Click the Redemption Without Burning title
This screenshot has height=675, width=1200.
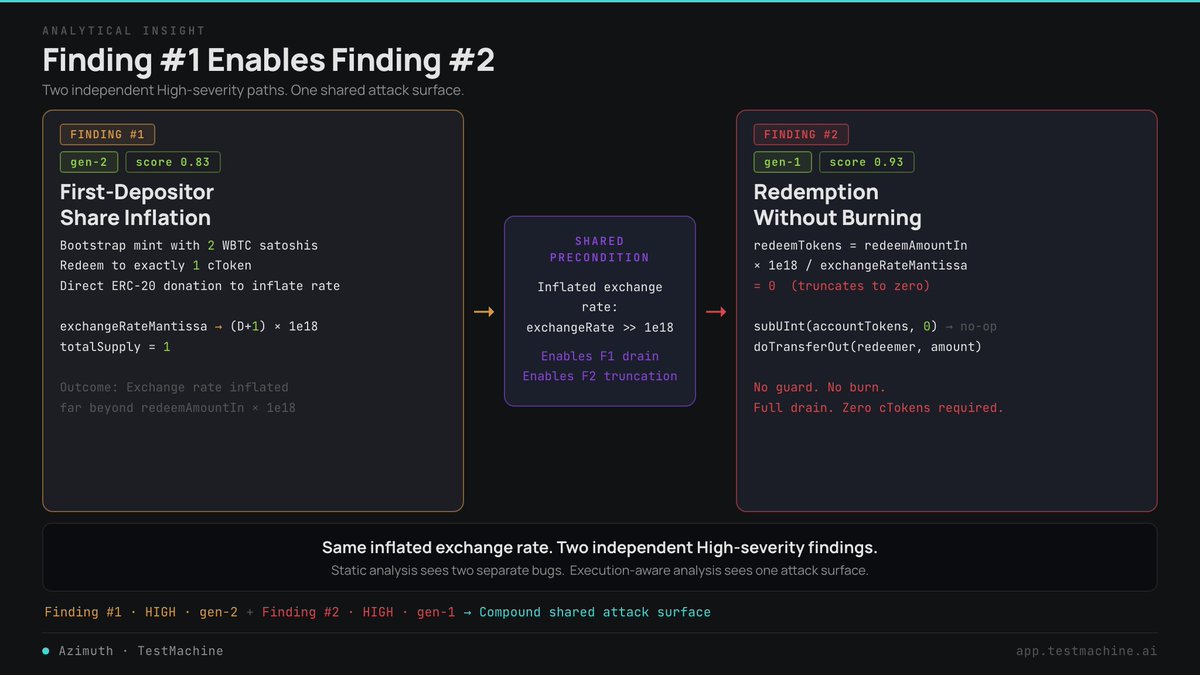[x=837, y=205]
